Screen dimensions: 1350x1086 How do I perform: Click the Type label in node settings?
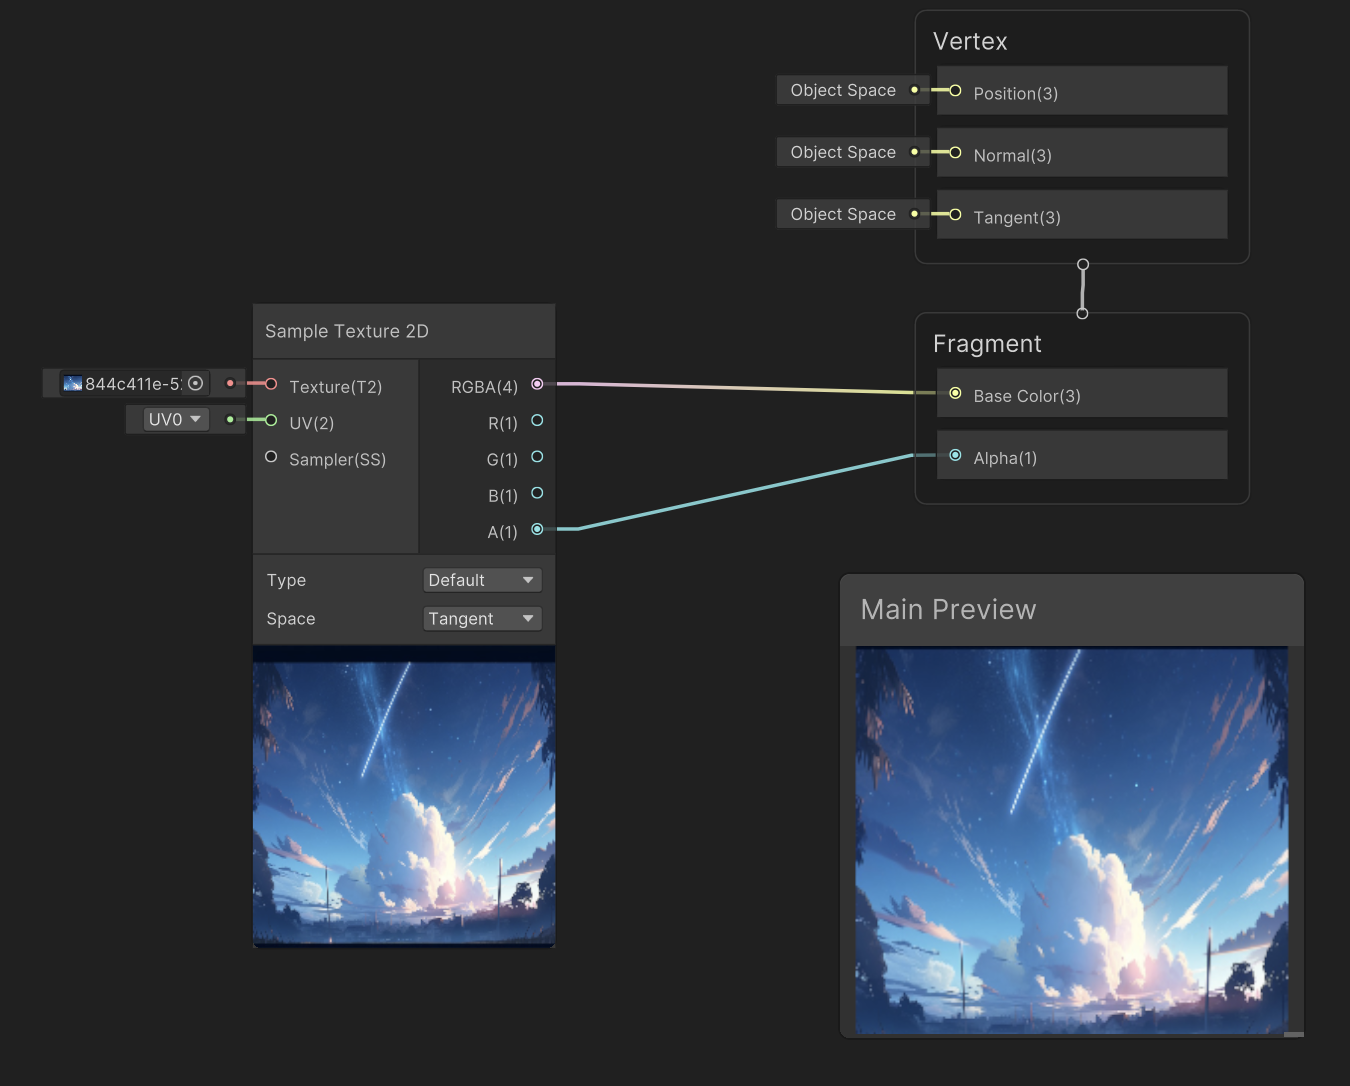(x=286, y=580)
